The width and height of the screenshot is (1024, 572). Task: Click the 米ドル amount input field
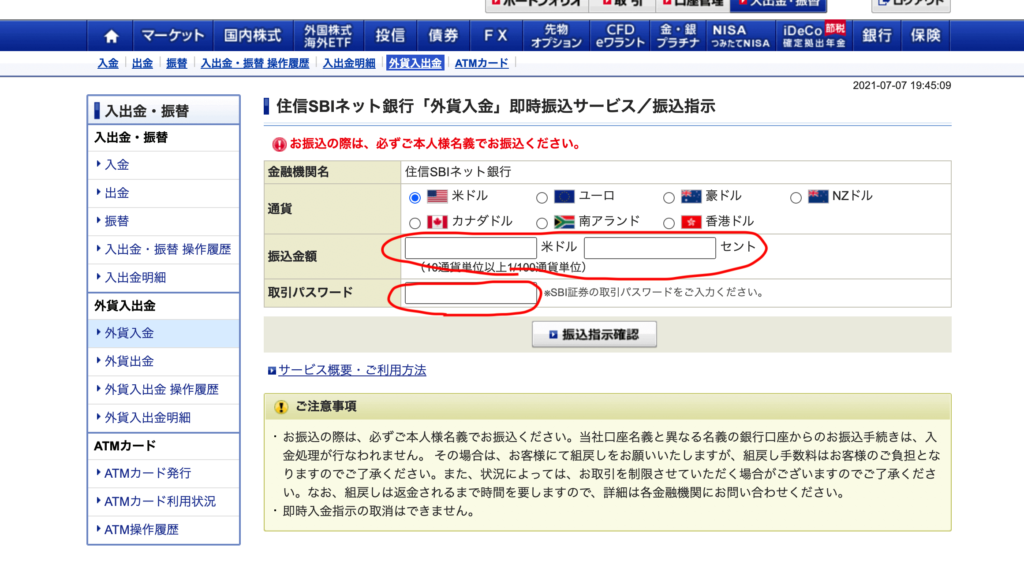470,248
